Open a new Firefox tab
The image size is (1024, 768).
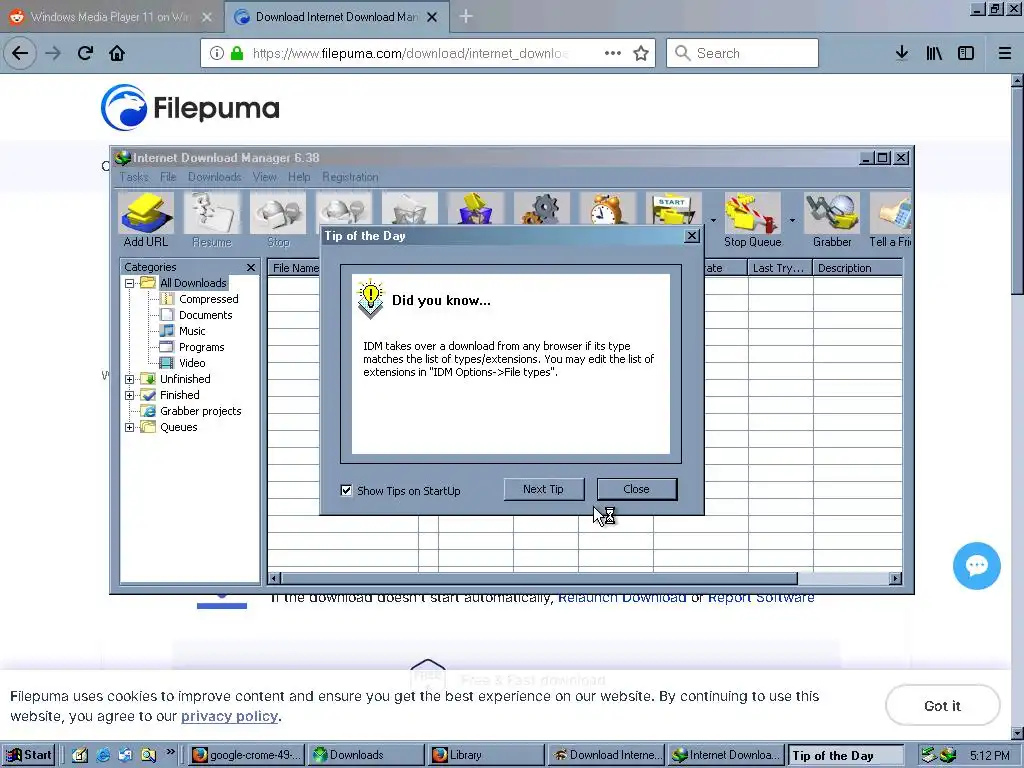[x=466, y=16]
